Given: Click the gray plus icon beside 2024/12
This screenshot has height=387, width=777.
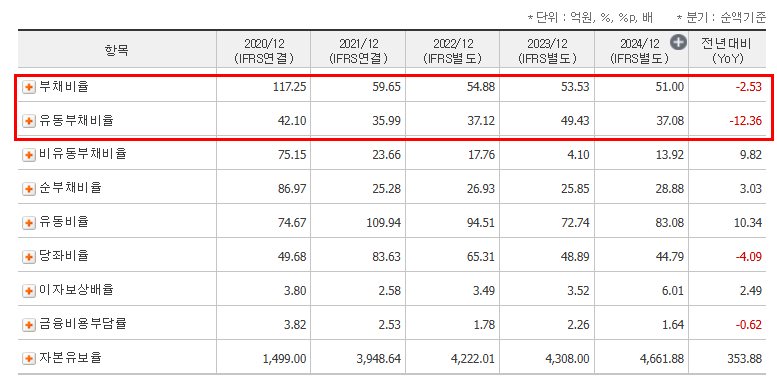Looking at the screenshot, I should point(678,43).
